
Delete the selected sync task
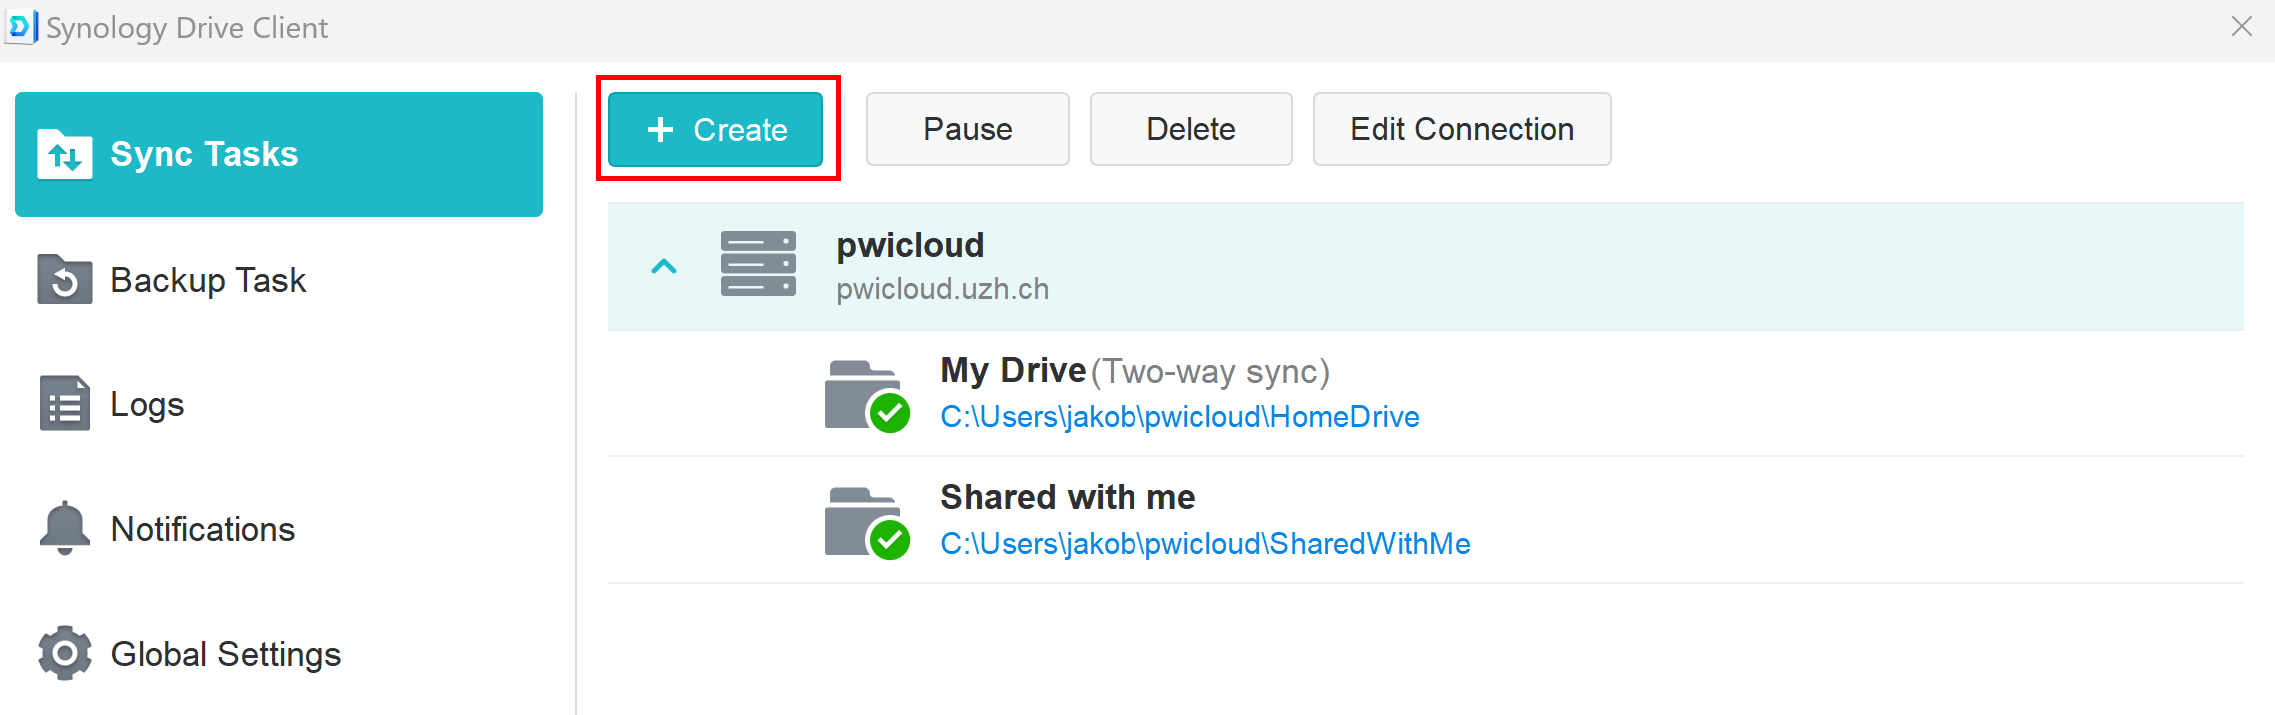click(x=1191, y=129)
